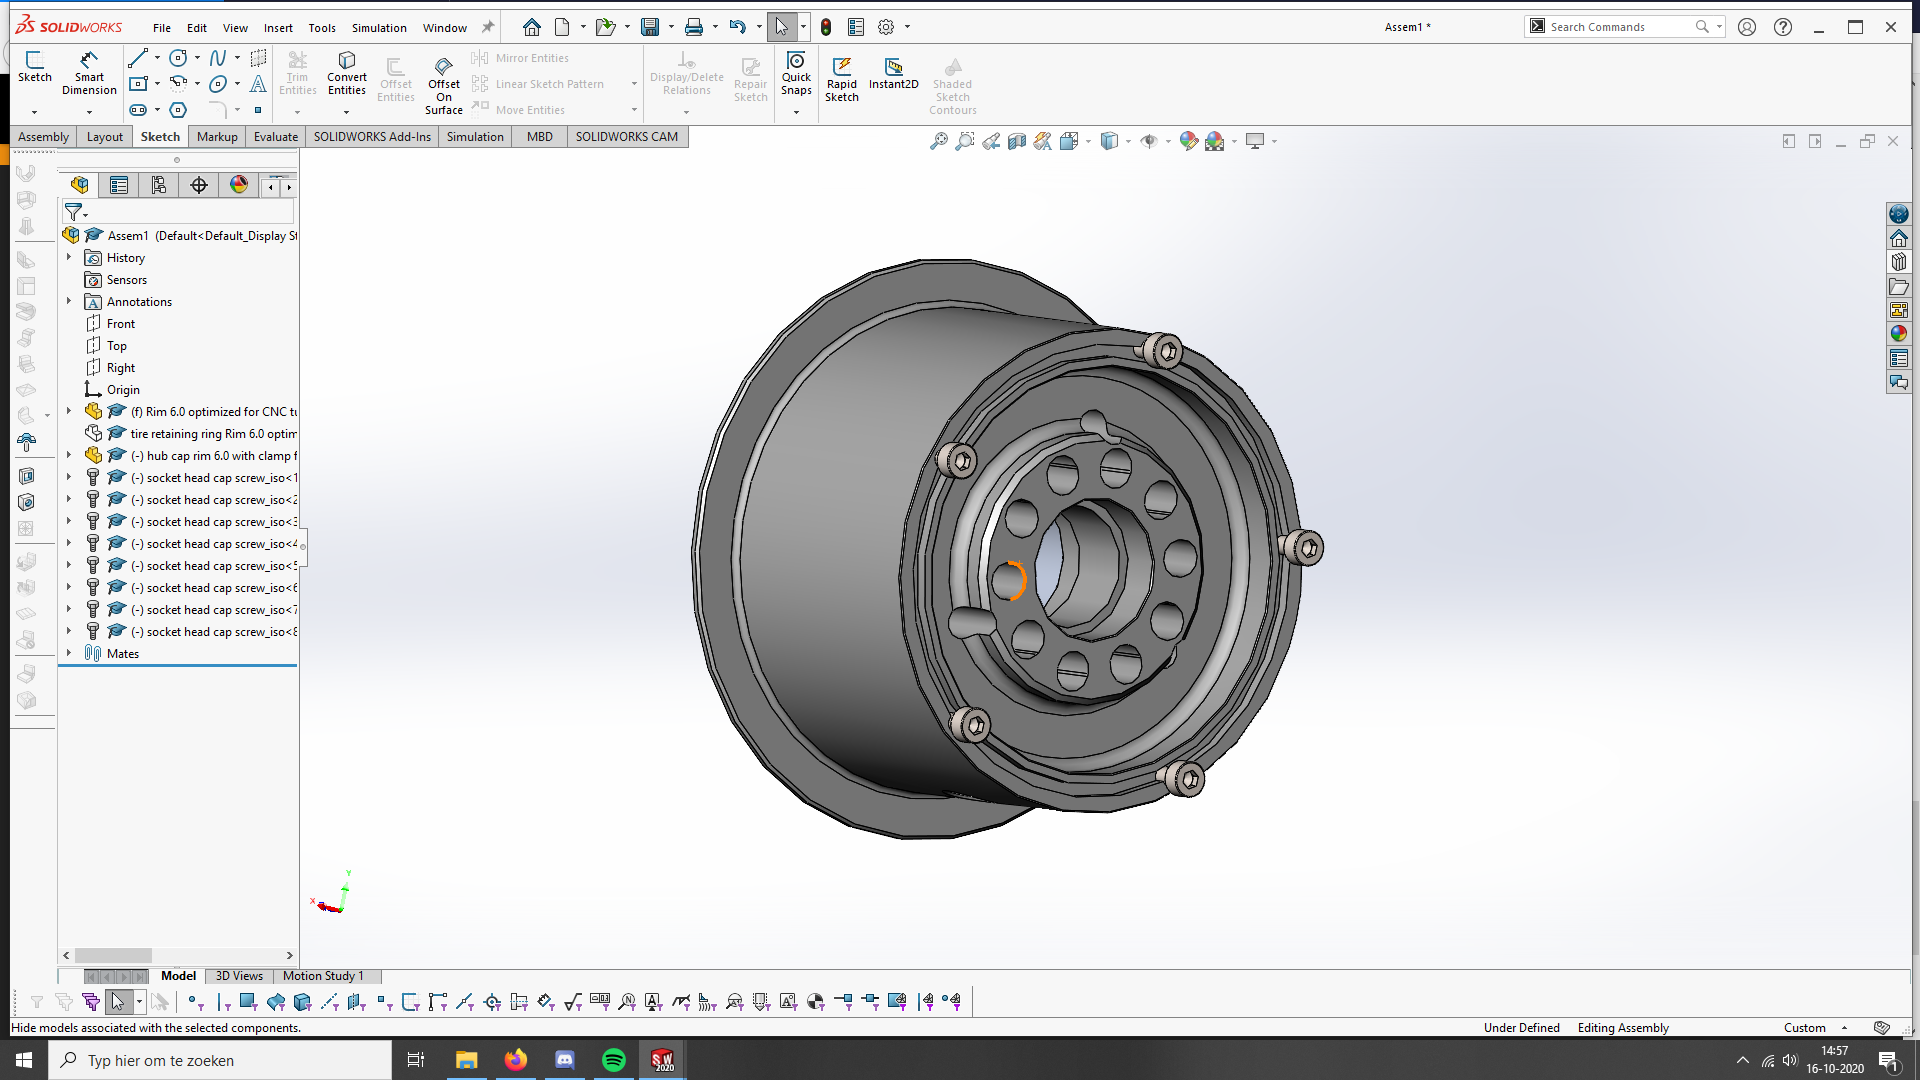Toggle Filter Axes selection filter
This screenshot has width=1920, height=1080.
pos(329,1002)
